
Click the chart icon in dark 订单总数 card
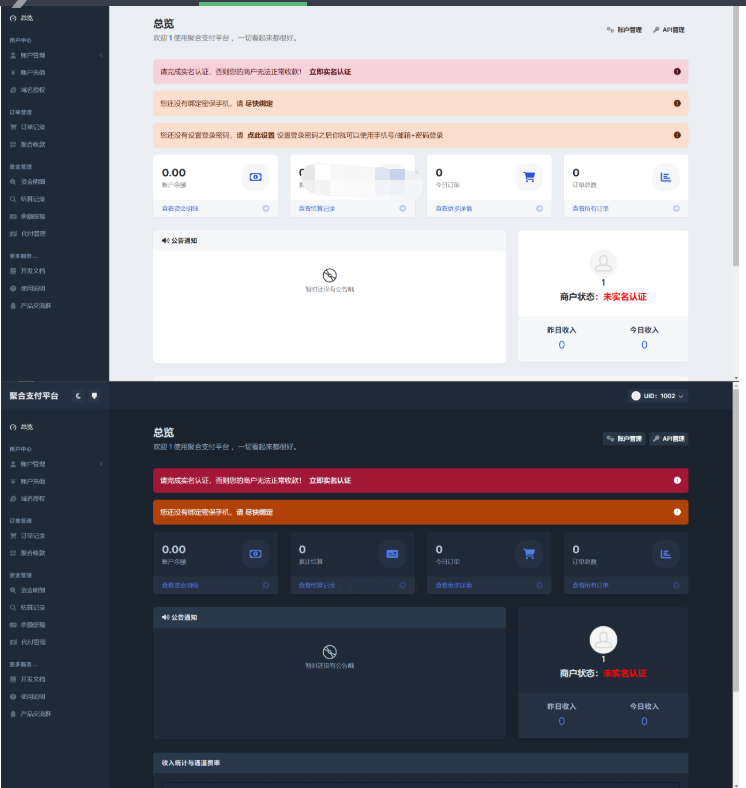tap(665, 553)
